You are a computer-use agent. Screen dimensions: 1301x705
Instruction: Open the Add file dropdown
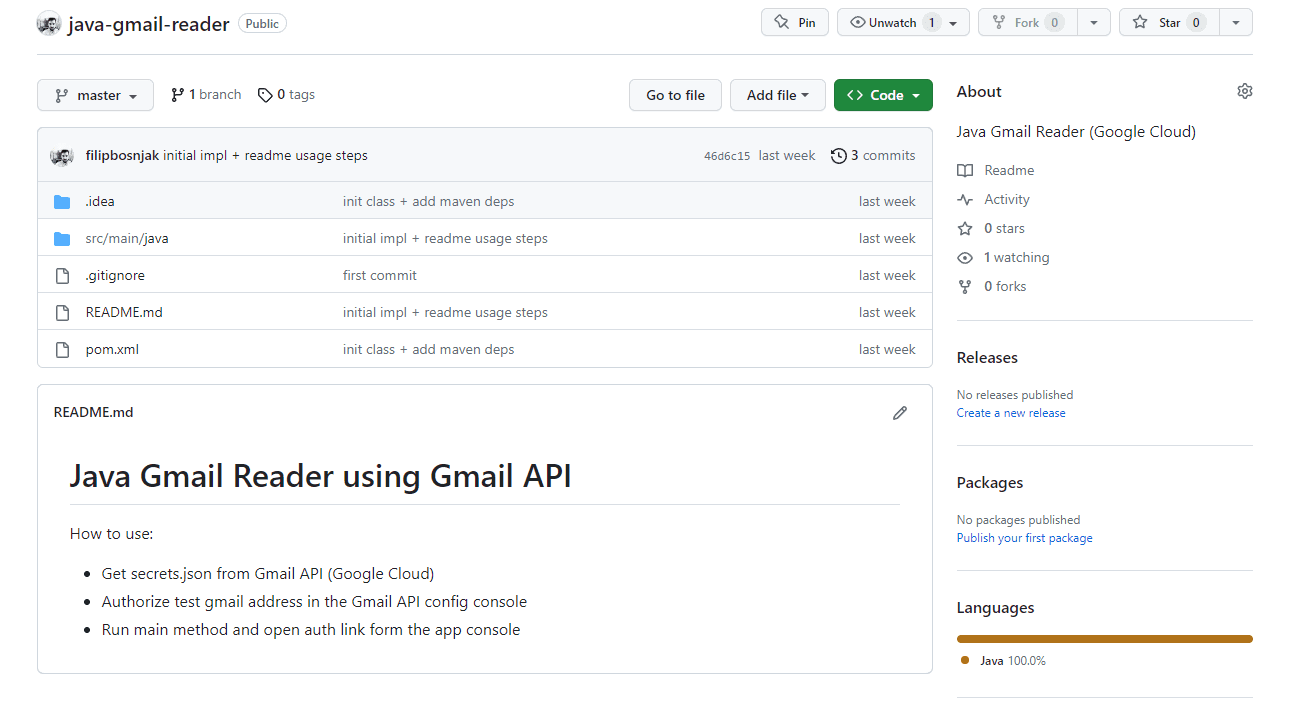point(777,95)
